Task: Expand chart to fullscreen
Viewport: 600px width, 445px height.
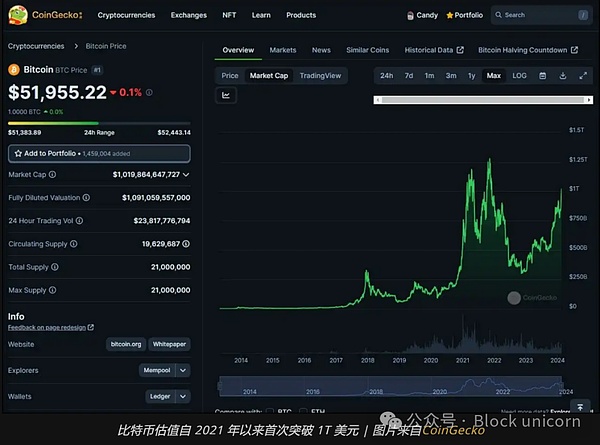Action: [x=583, y=76]
